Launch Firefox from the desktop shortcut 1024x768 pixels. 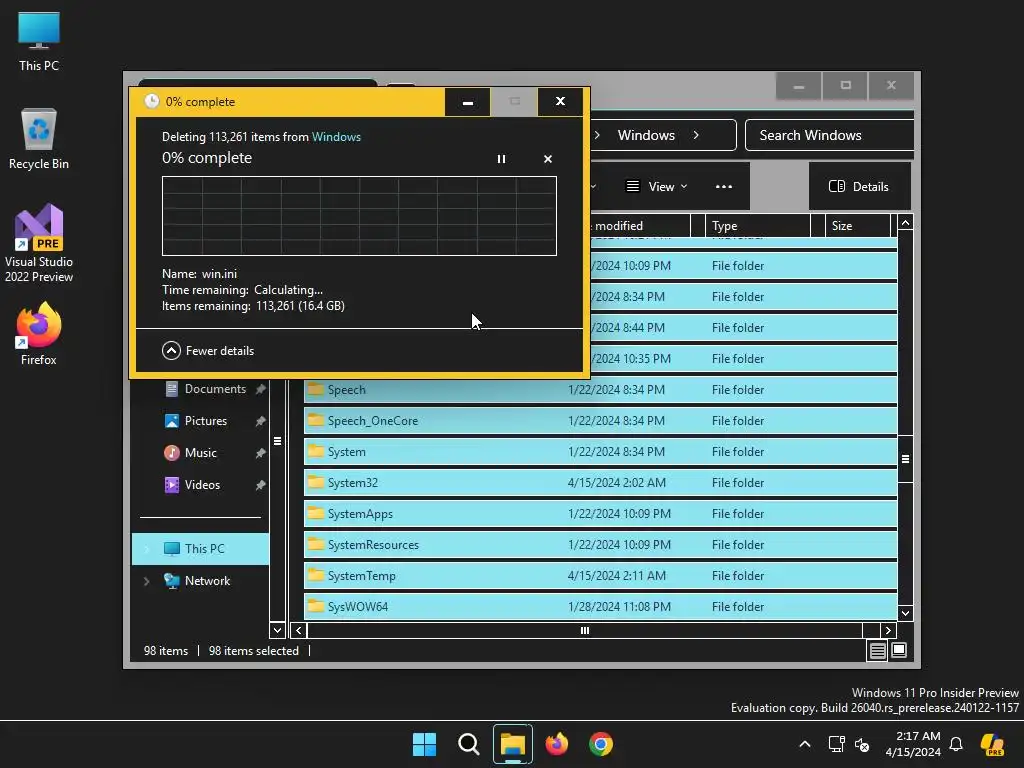[x=39, y=333]
